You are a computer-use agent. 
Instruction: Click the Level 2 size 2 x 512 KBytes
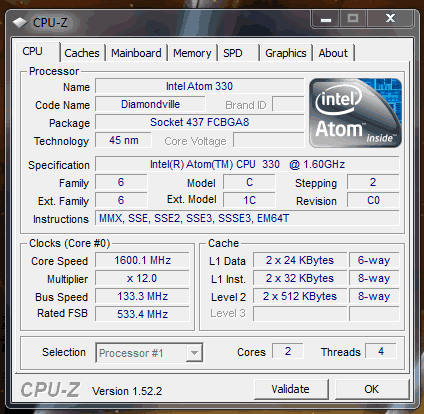[300, 296]
